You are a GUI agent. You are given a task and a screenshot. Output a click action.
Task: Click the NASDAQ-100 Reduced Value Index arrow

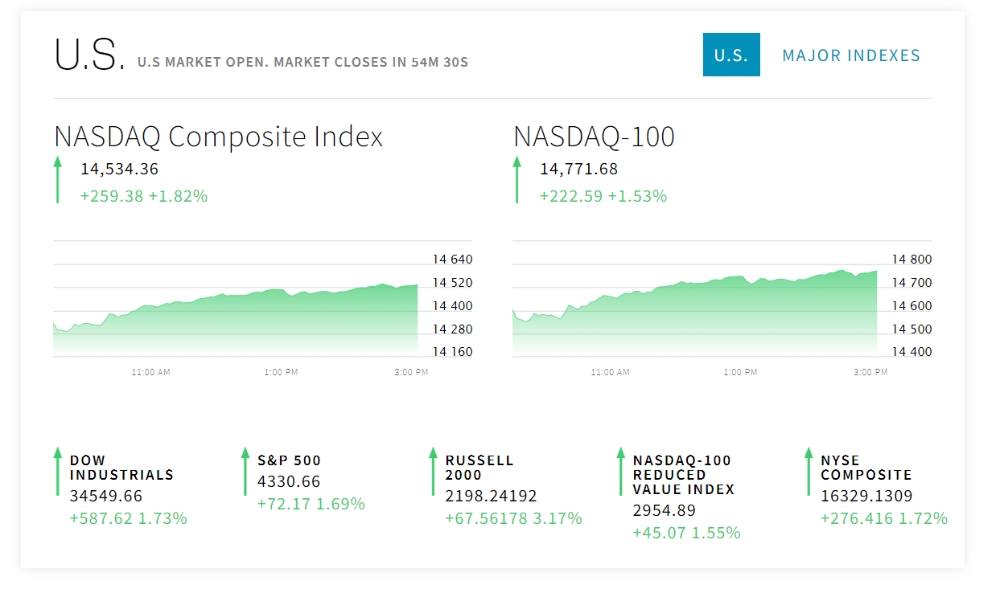pyautogui.click(x=621, y=472)
